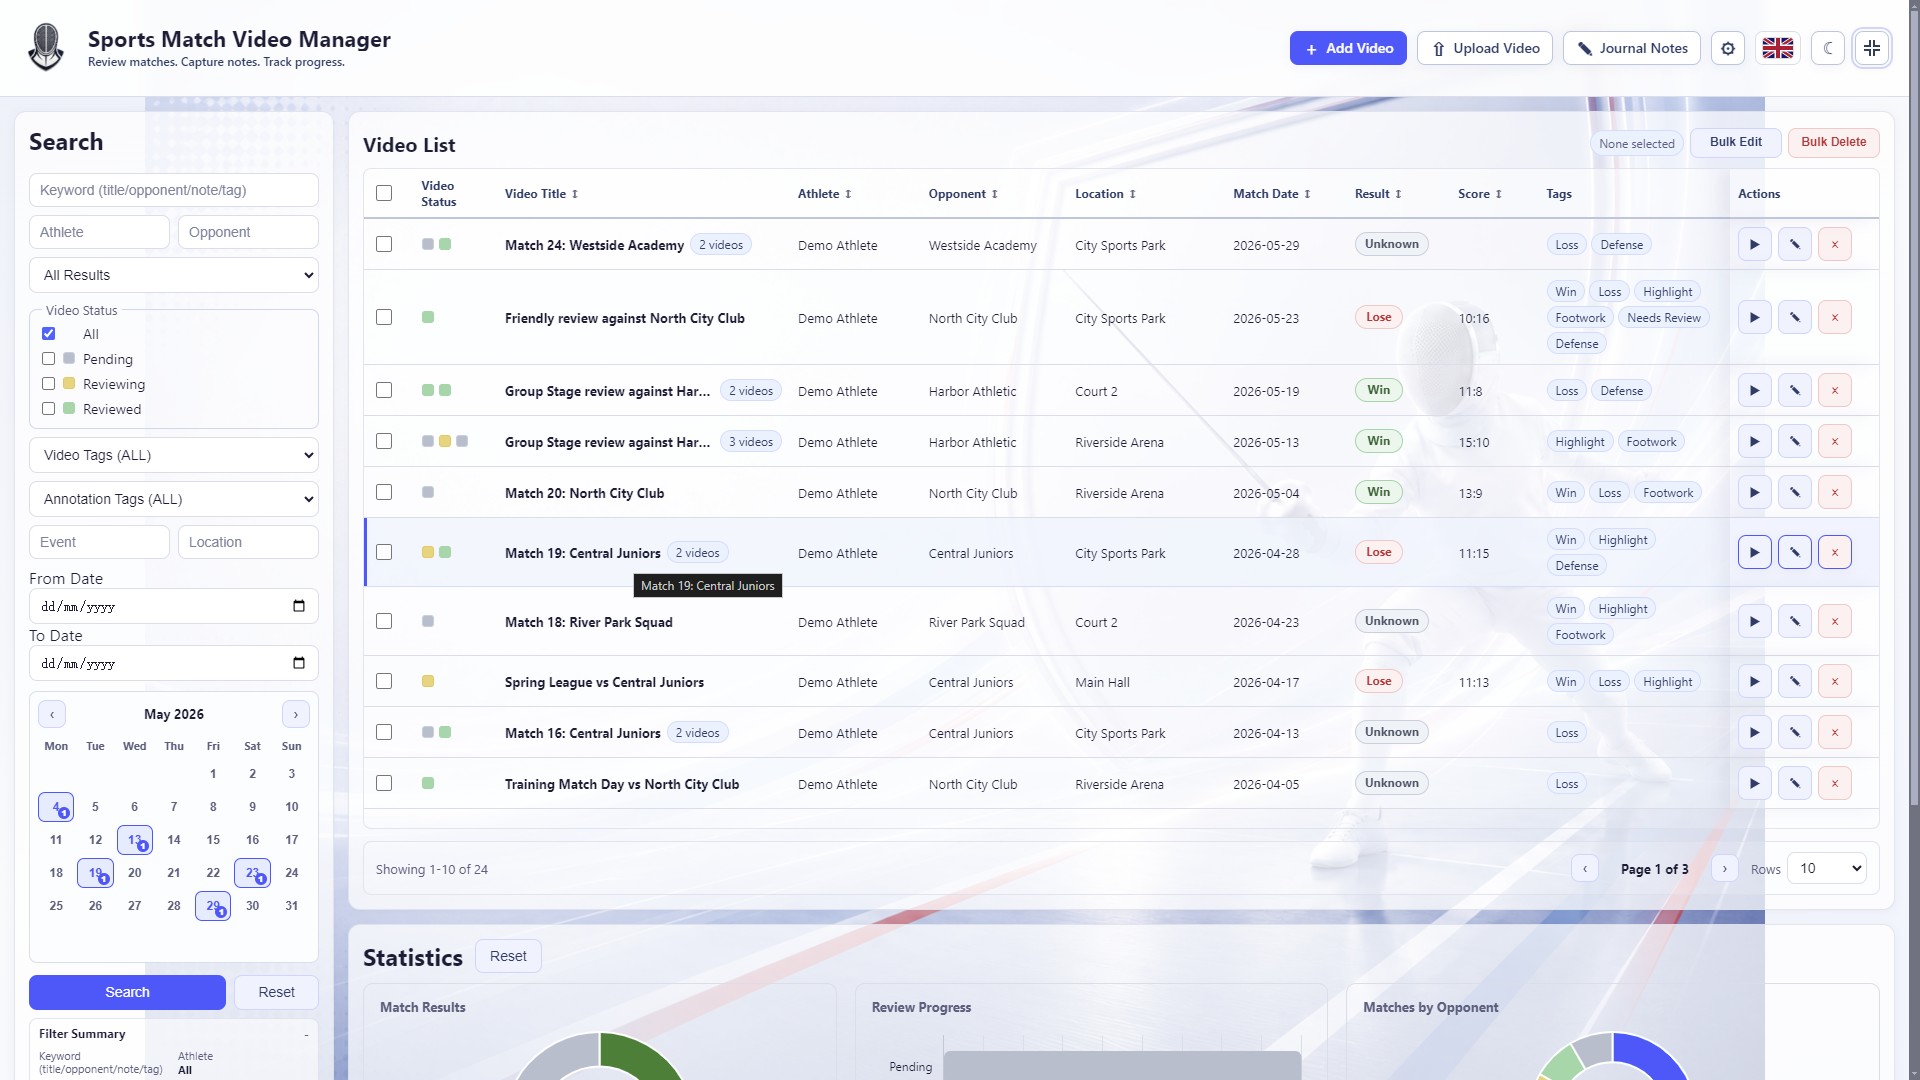Image resolution: width=1920 pixels, height=1080 pixels.
Task: Enable the Reviewing status filter
Action: (48, 384)
